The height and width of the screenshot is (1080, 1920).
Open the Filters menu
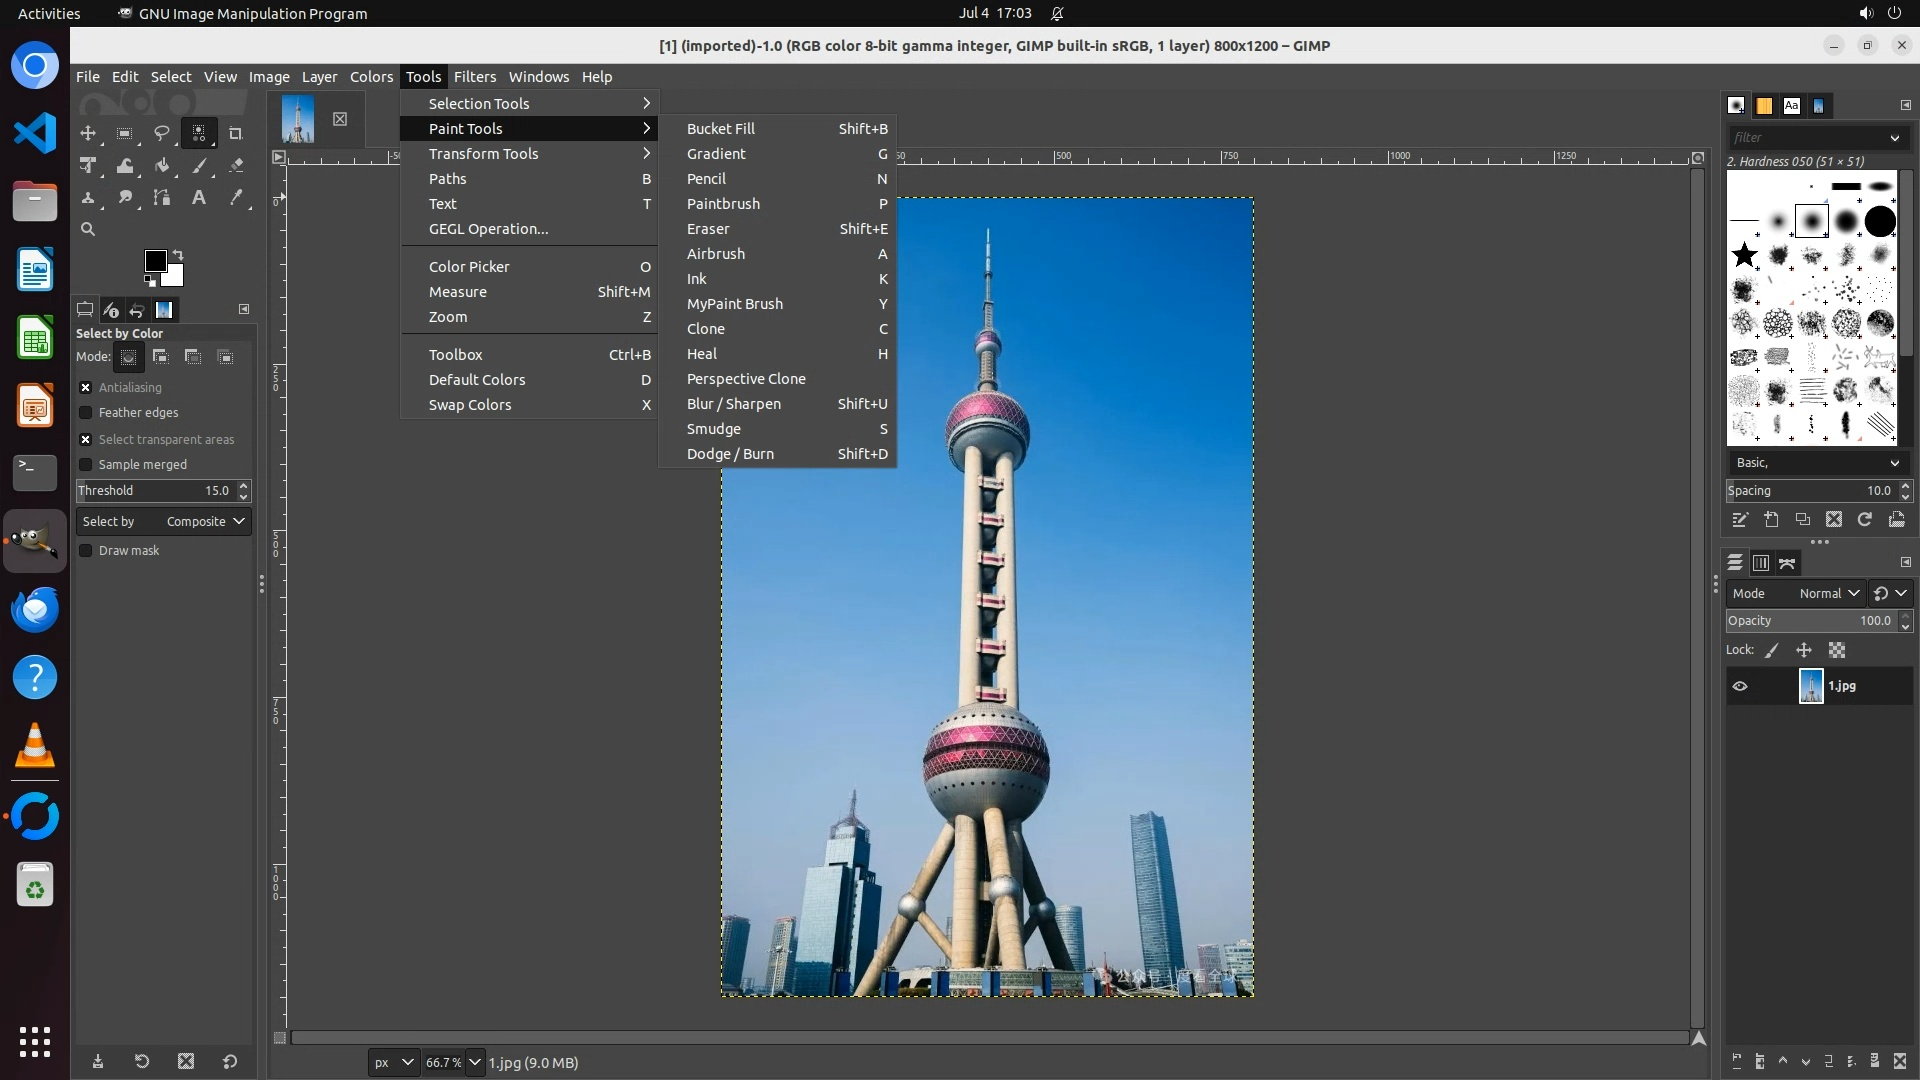(474, 77)
